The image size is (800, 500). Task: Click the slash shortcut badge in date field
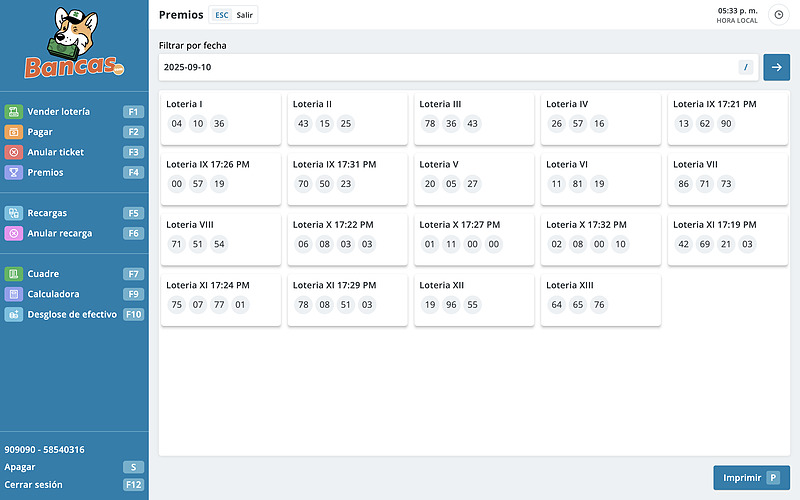click(x=746, y=67)
